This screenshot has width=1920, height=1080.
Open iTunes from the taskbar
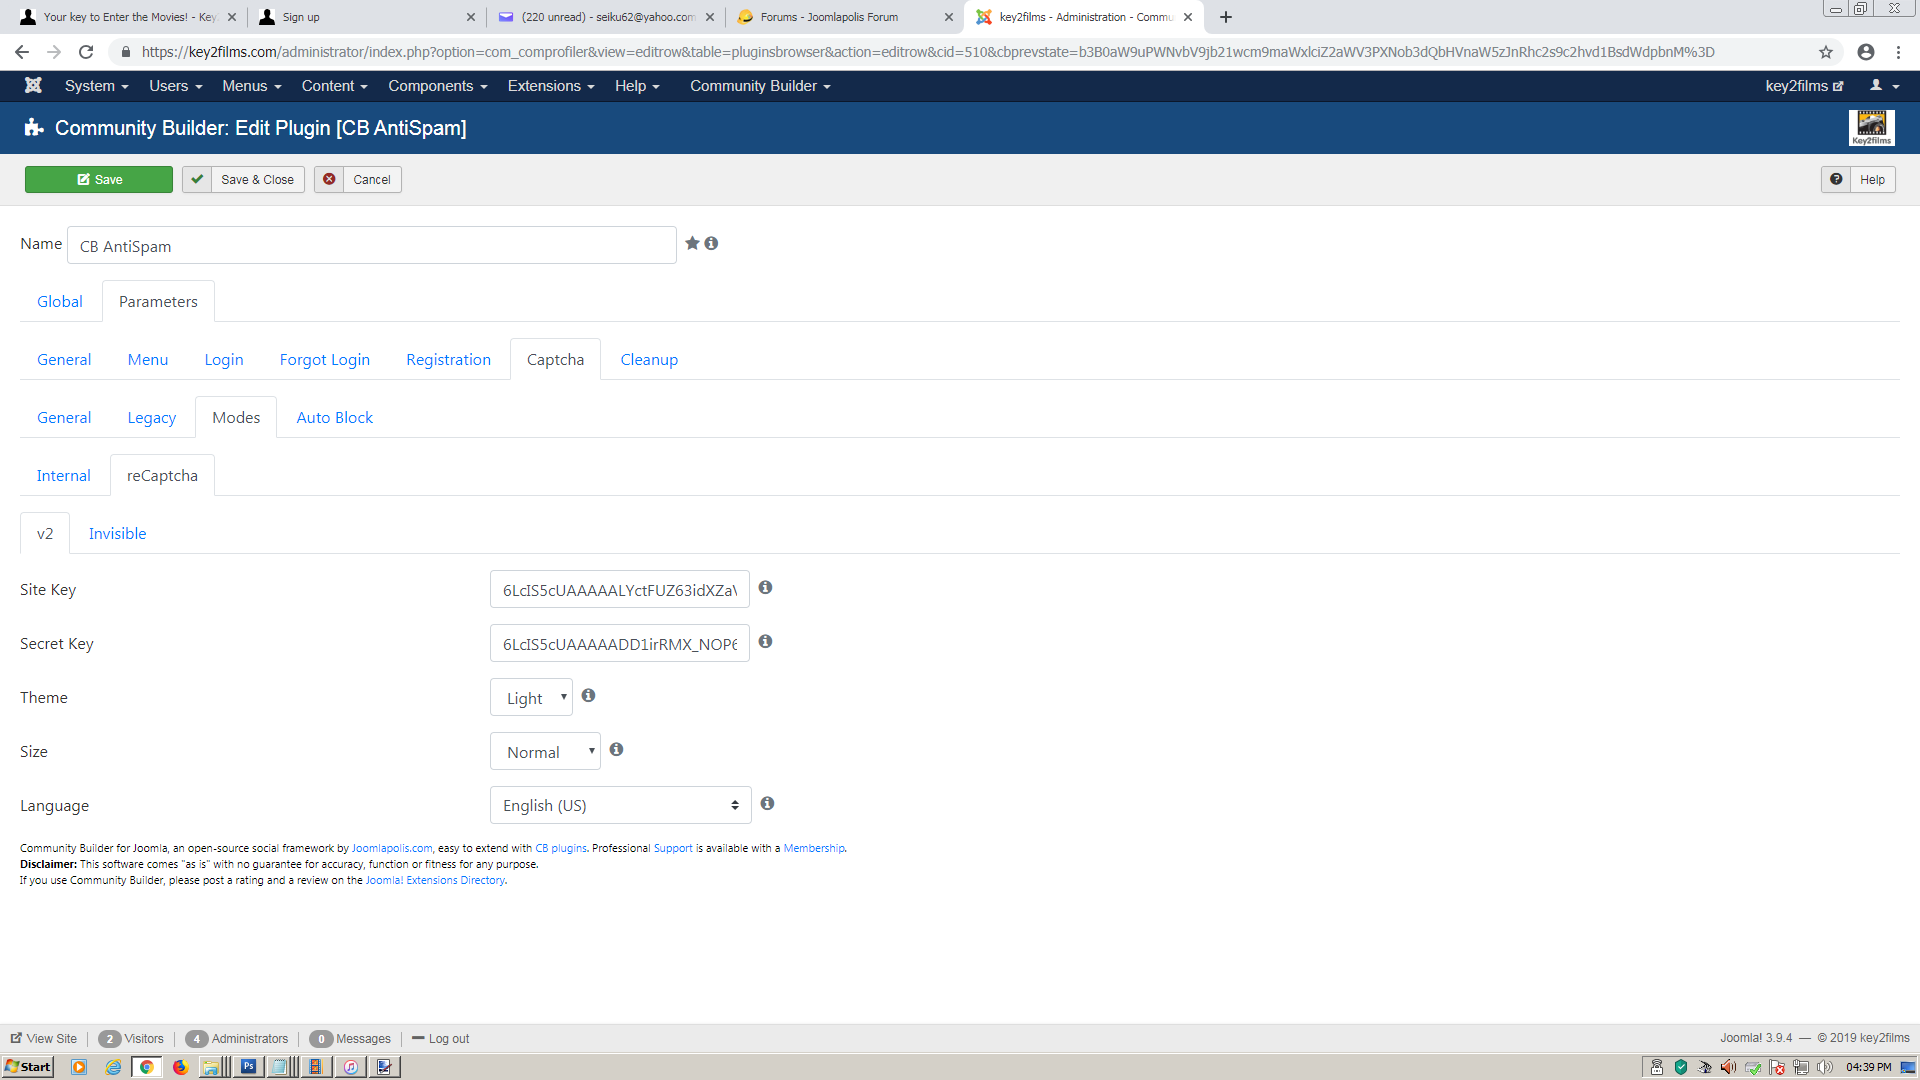tap(350, 1067)
